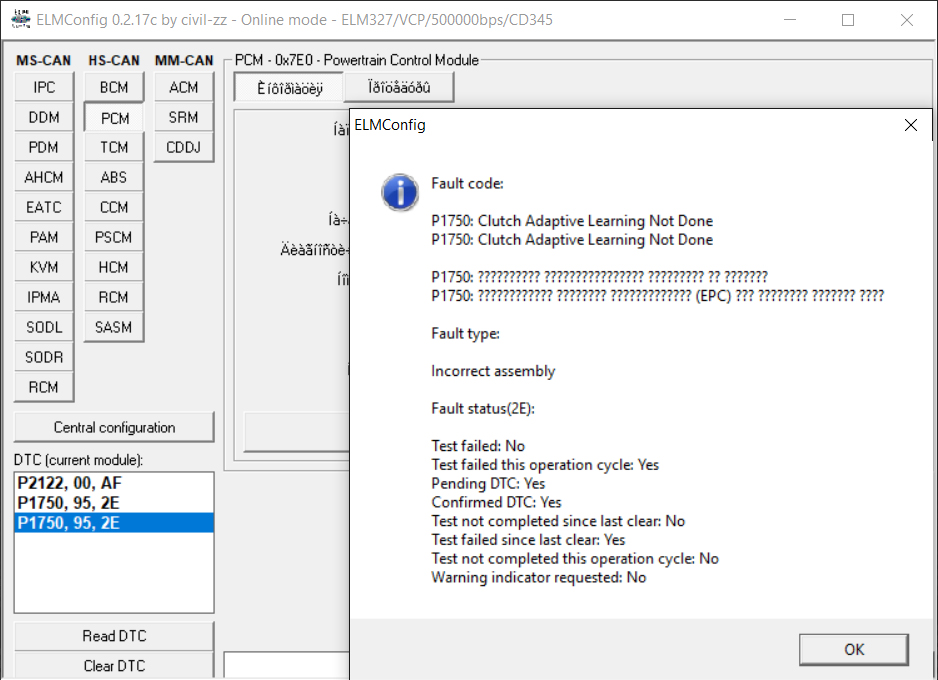
Task: Open Central configuration
Action: tap(114, 427)
